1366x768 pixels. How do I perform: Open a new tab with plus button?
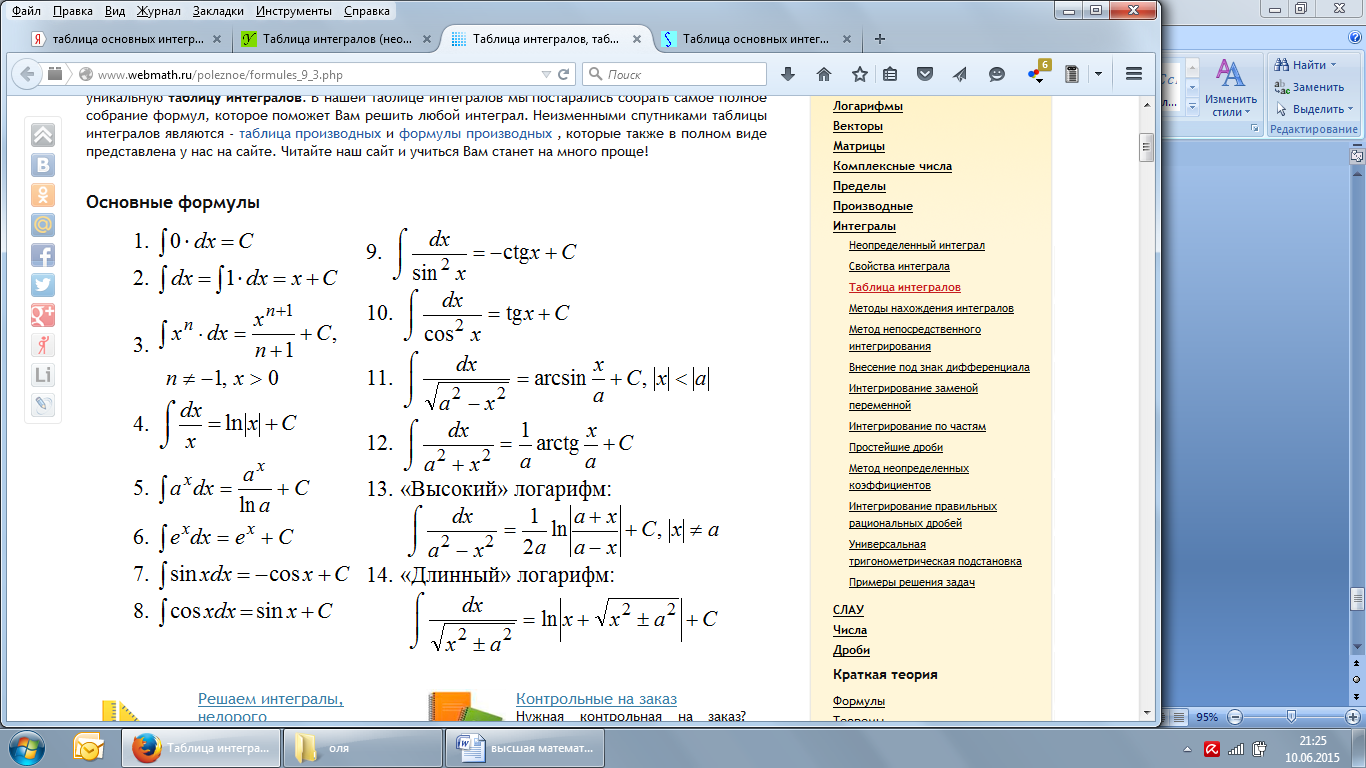click(x=880, y=40)
